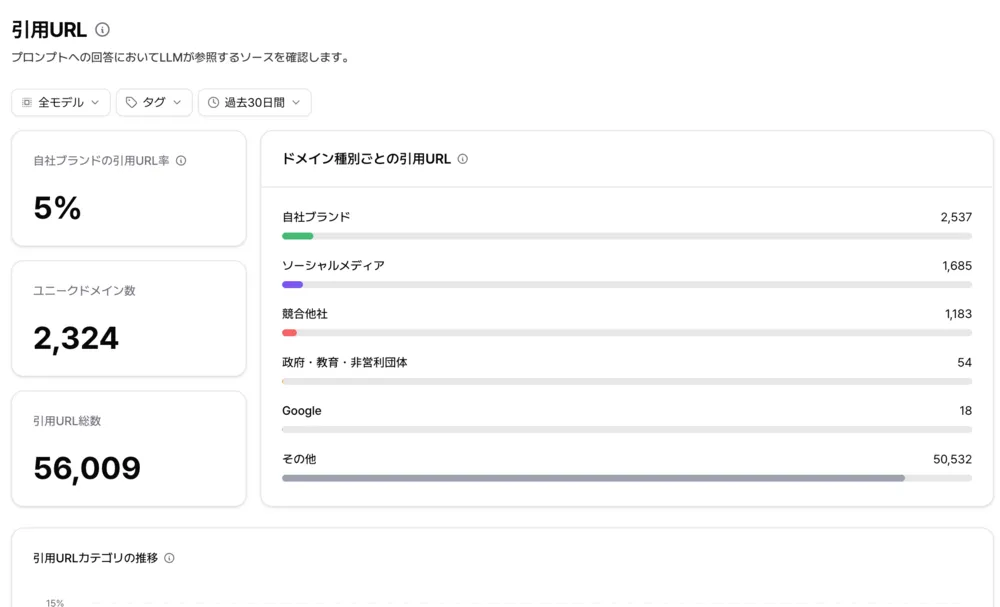Click the gray その他 progress bar
The height and width of the screenshot is (607, 1000).
[x=593, y=478]
